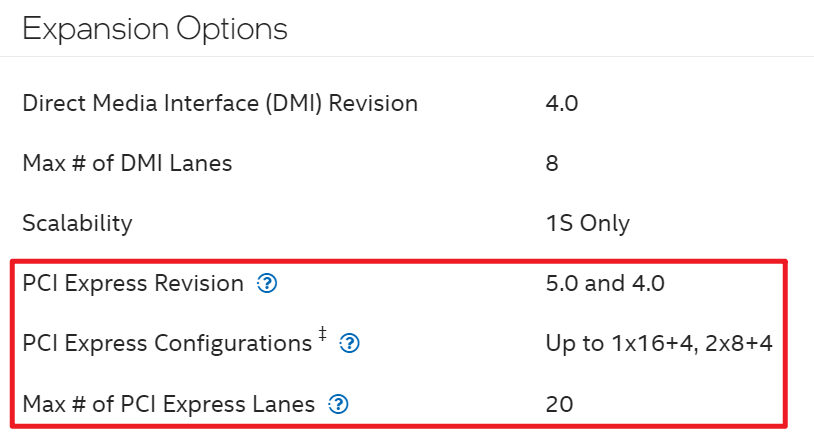Click the PCI Express Revision label text
814x443 pixels.
(x=133, y=283)
